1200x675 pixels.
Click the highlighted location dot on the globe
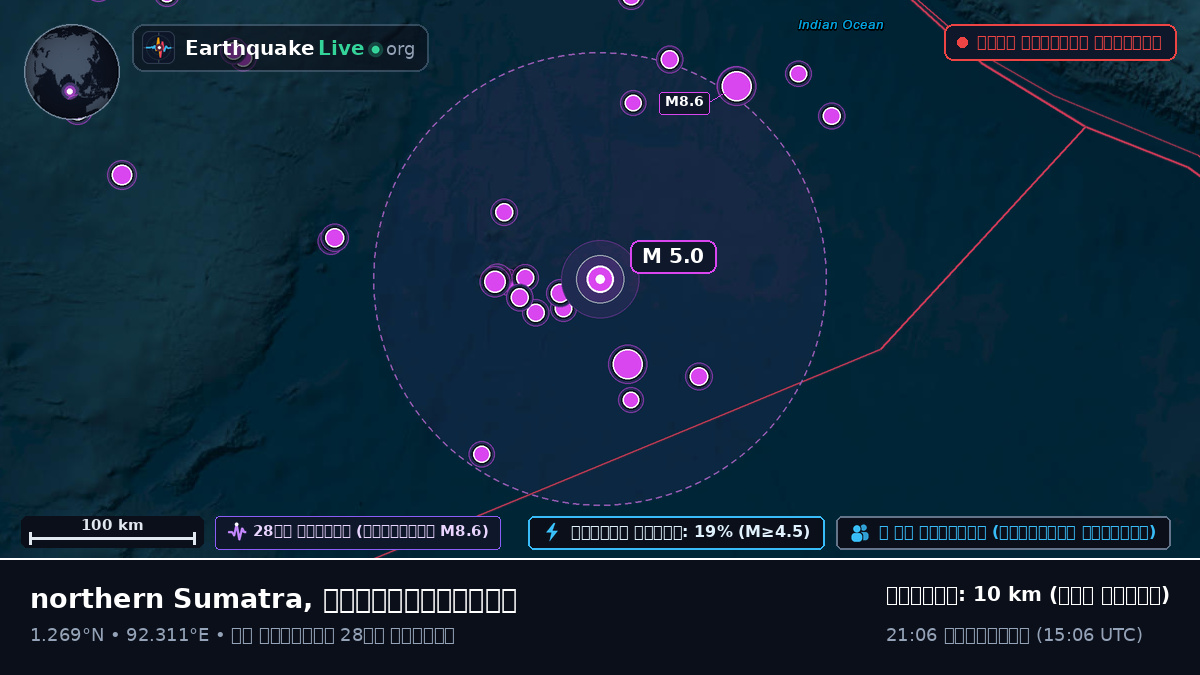click(70, 91)
